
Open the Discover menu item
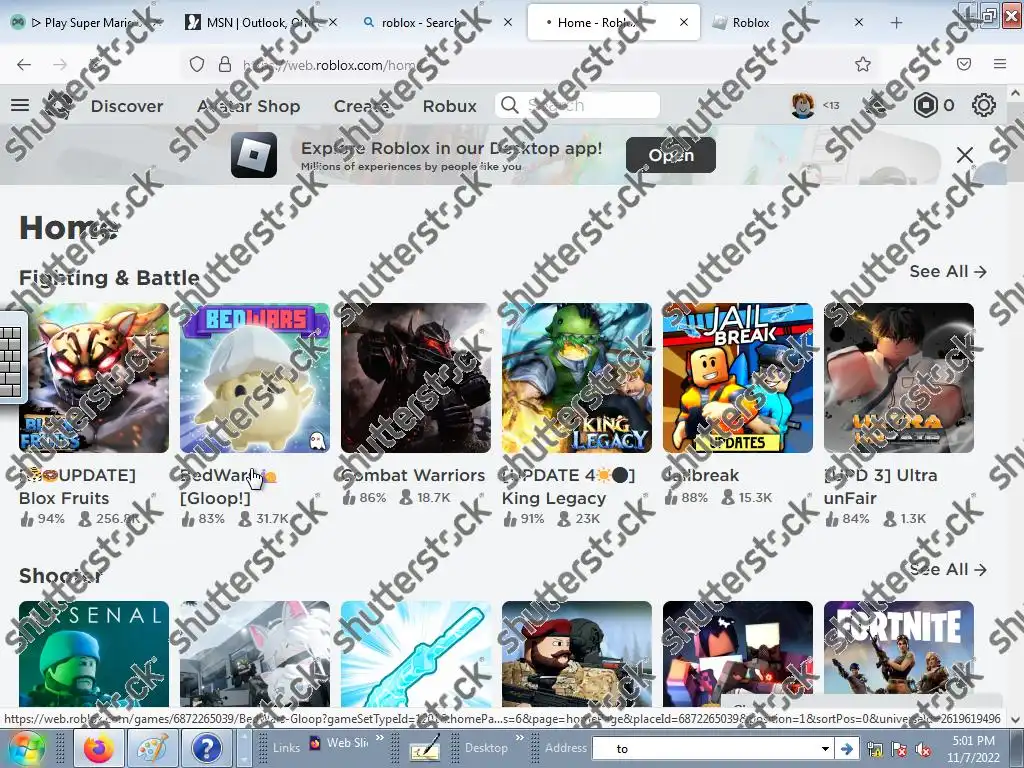(x=127, y=106)
